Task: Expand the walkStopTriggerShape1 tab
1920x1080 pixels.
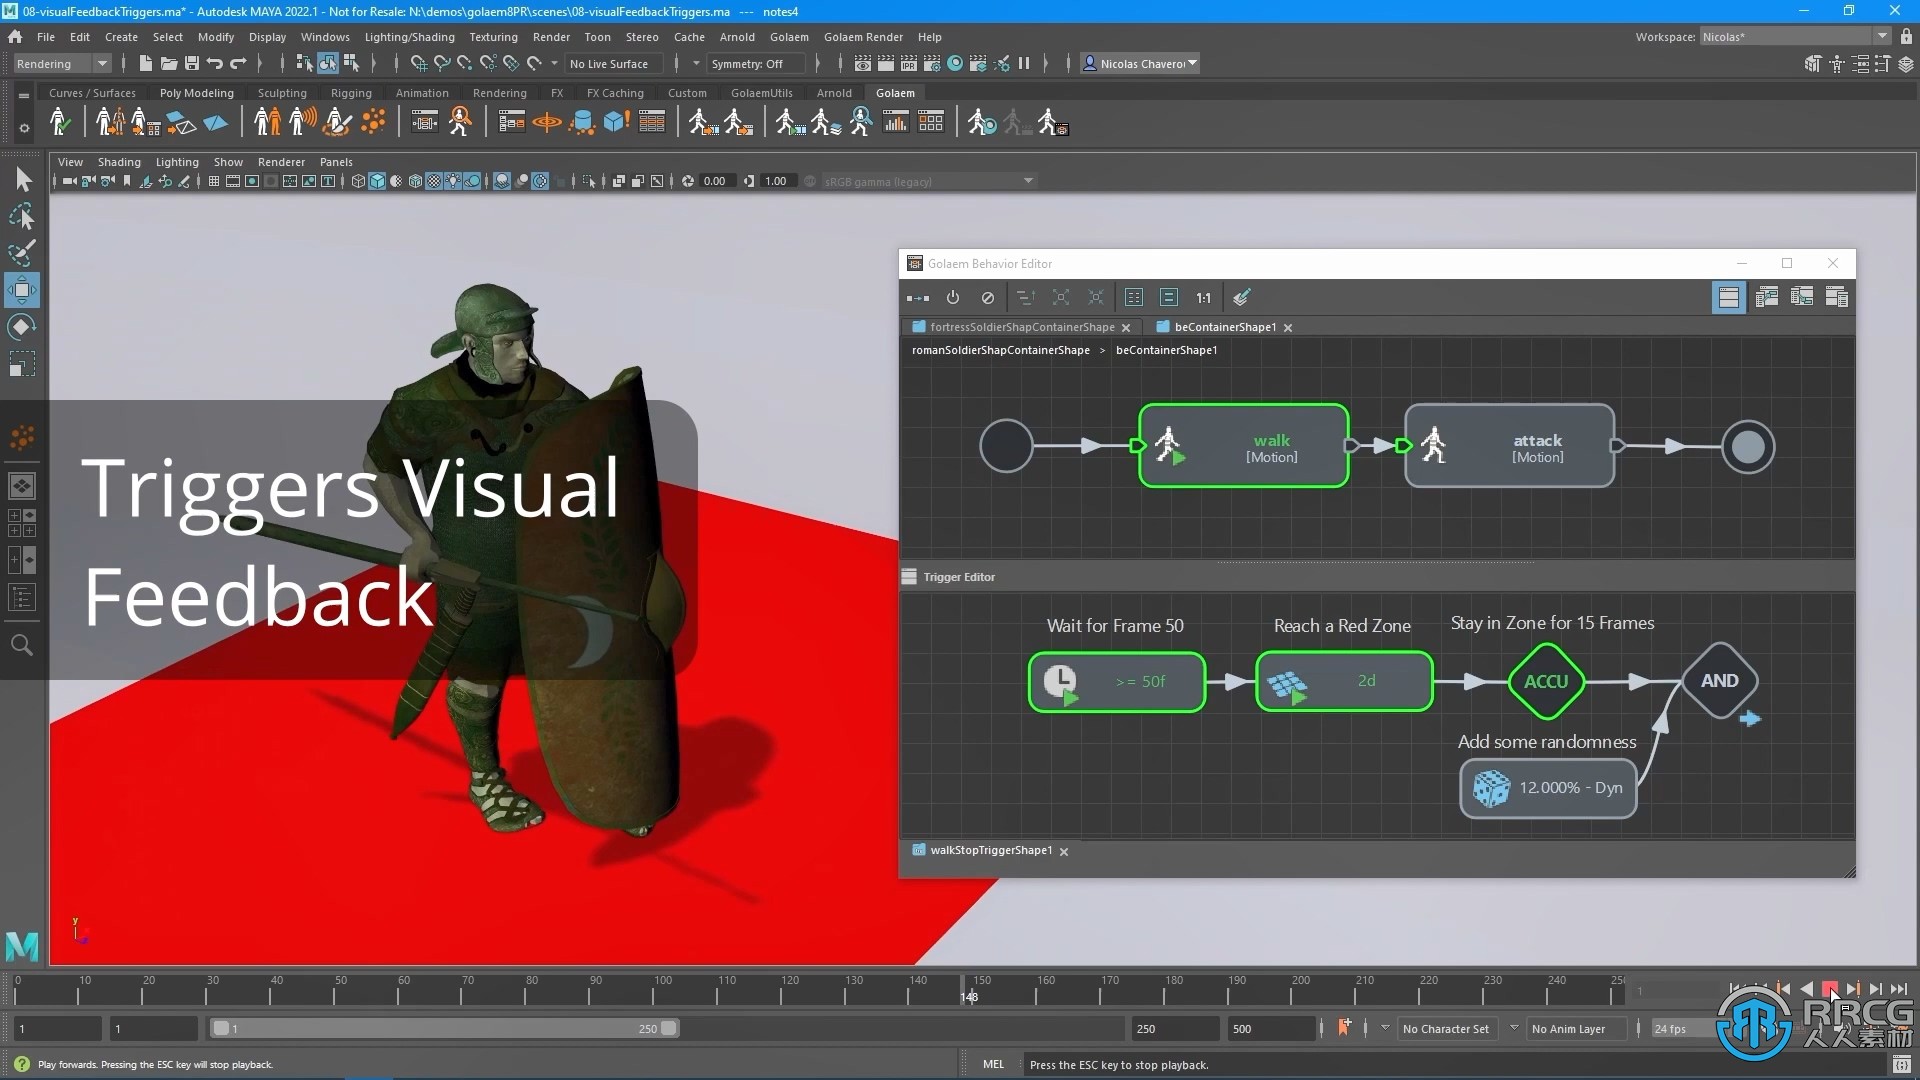Action: click(990, 849)
